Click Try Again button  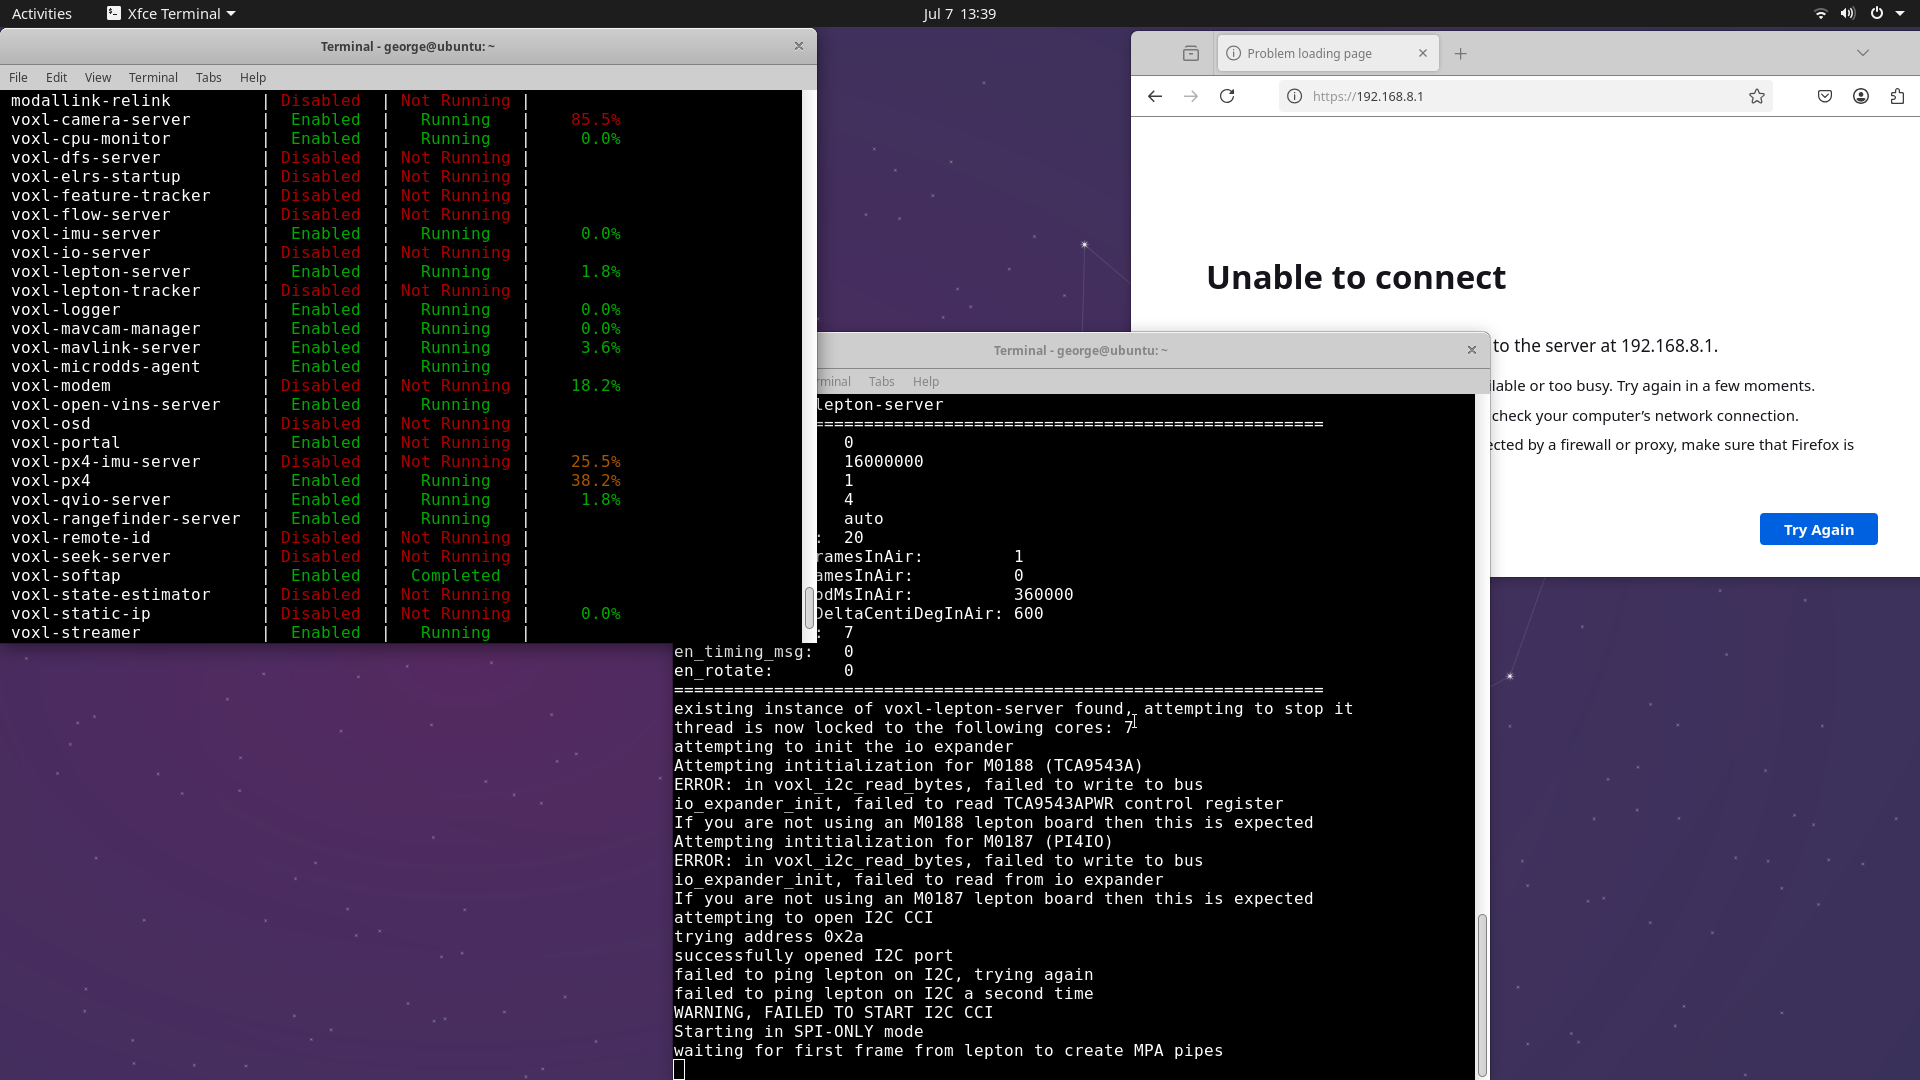pyautogui.click(x=1818, y=529)
